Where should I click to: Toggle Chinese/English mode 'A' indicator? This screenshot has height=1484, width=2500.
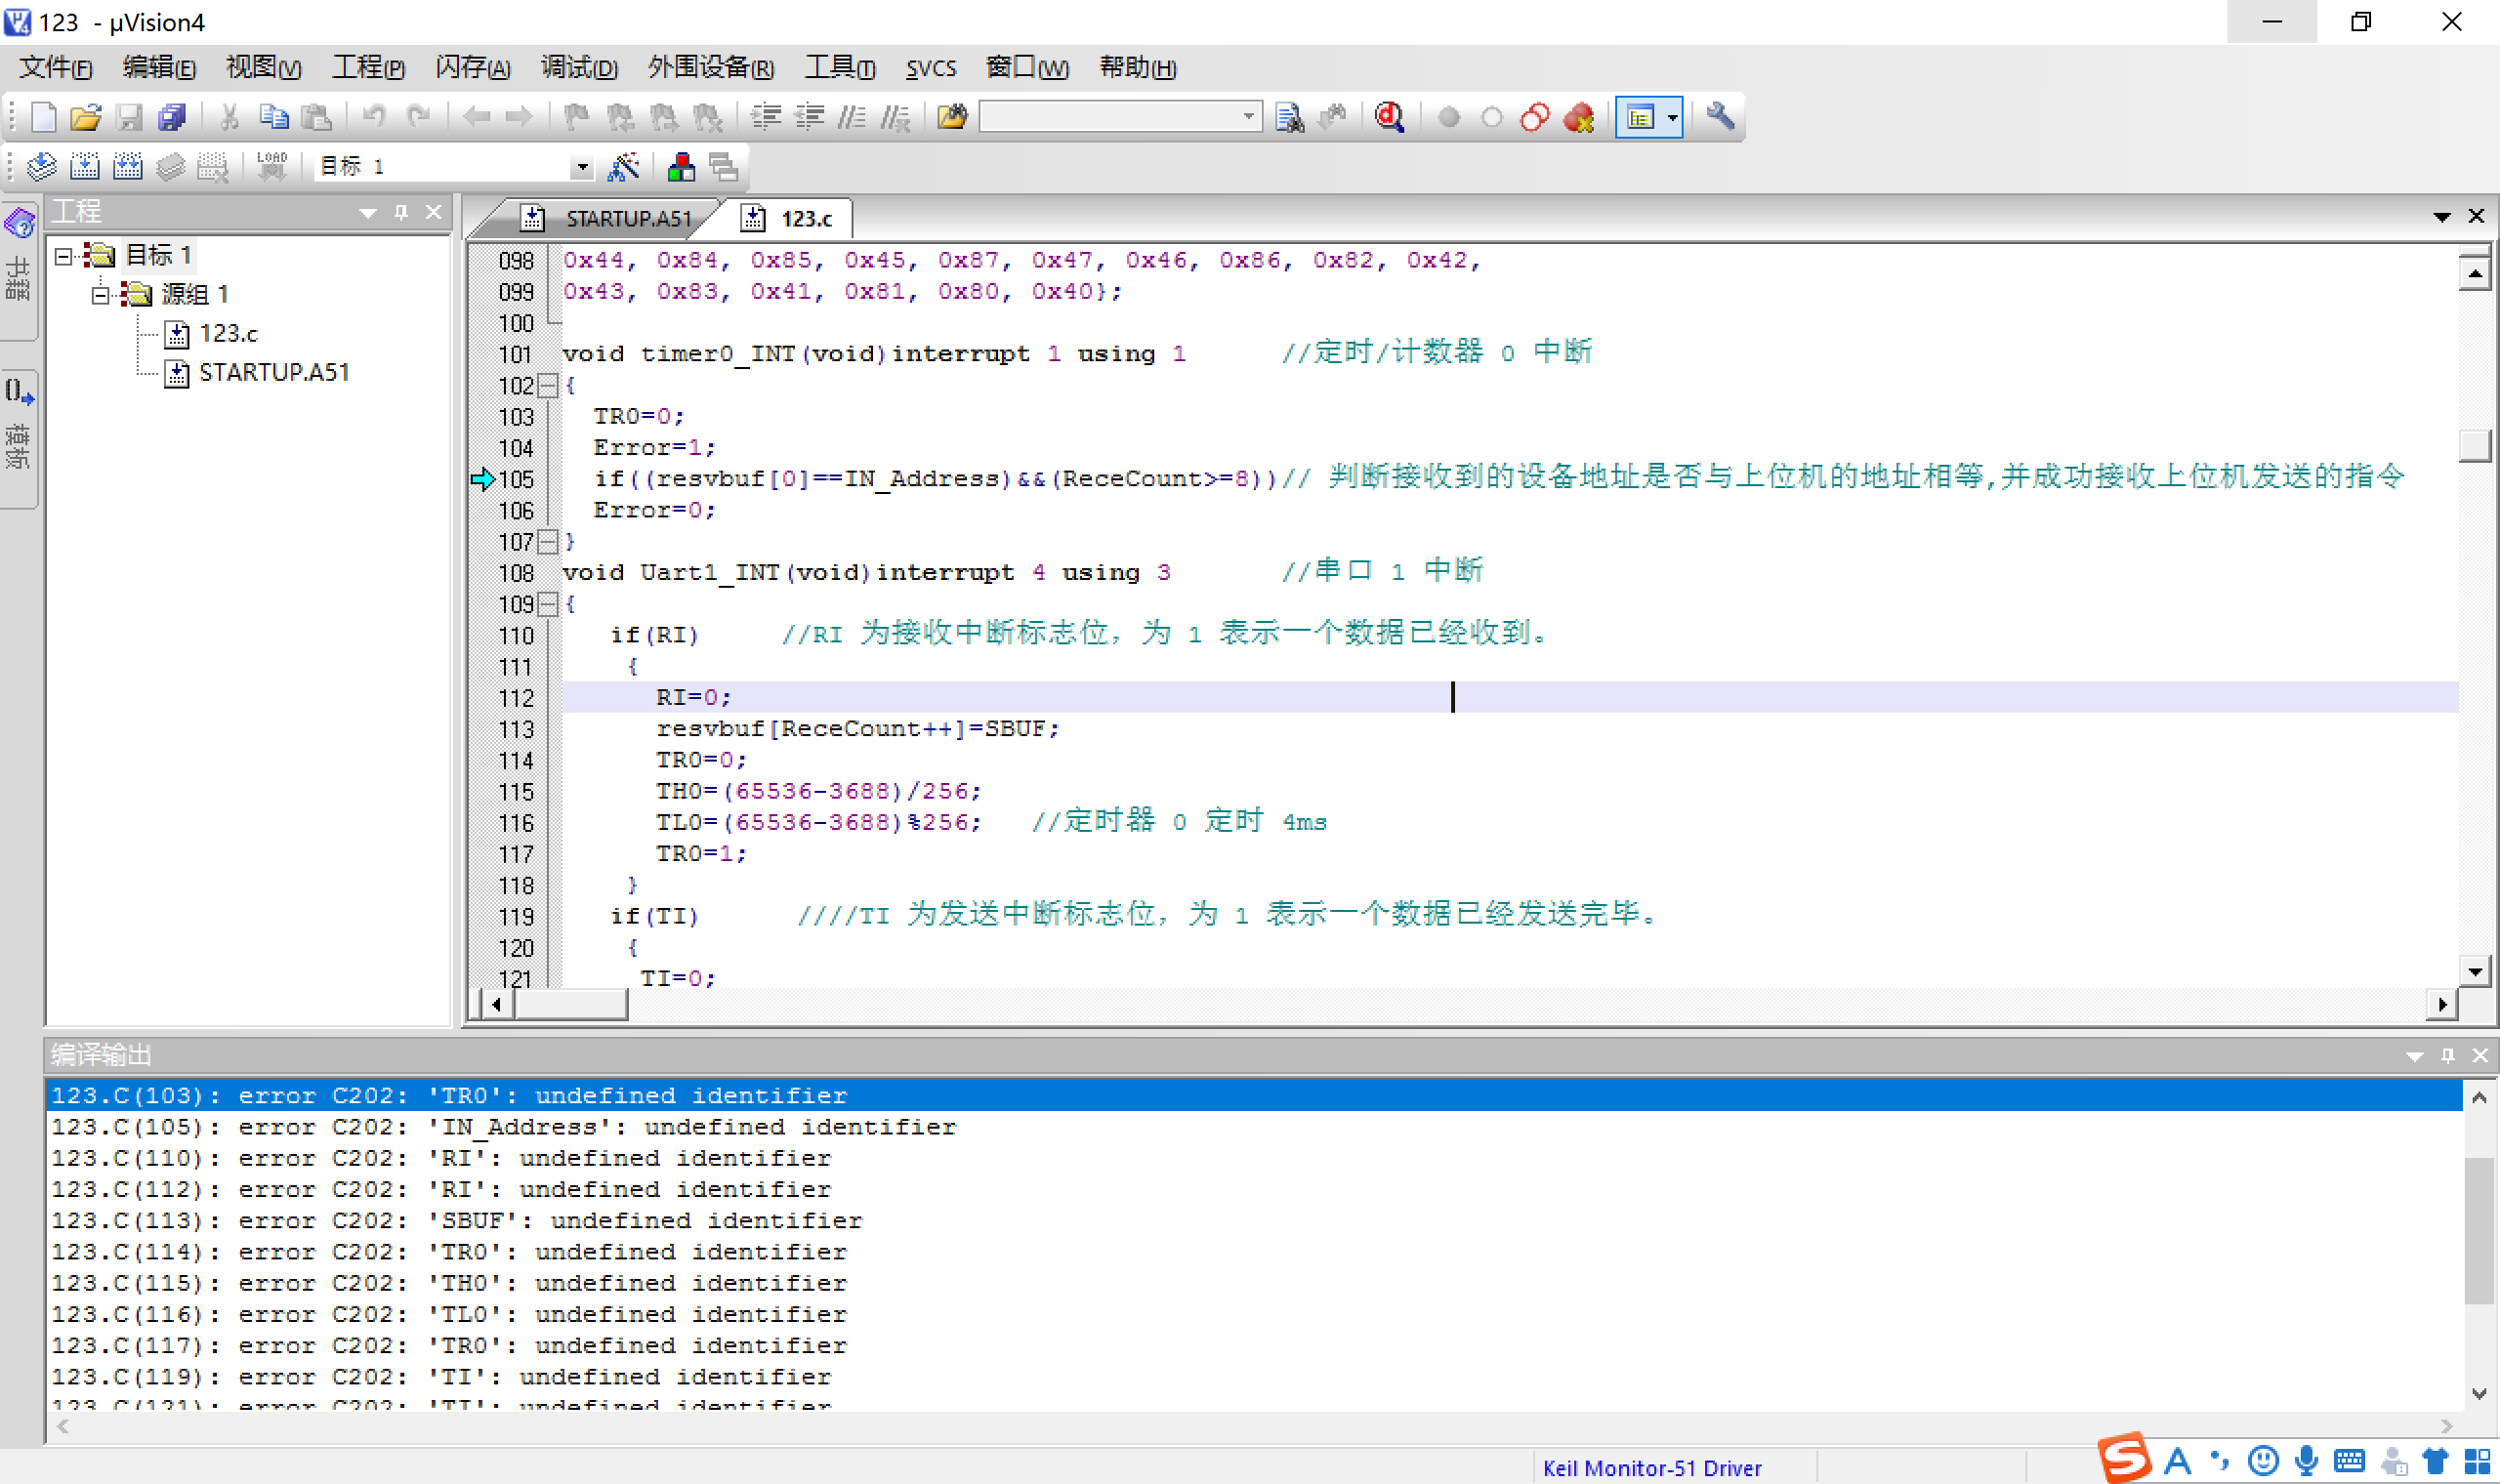coord(2177,1461)
